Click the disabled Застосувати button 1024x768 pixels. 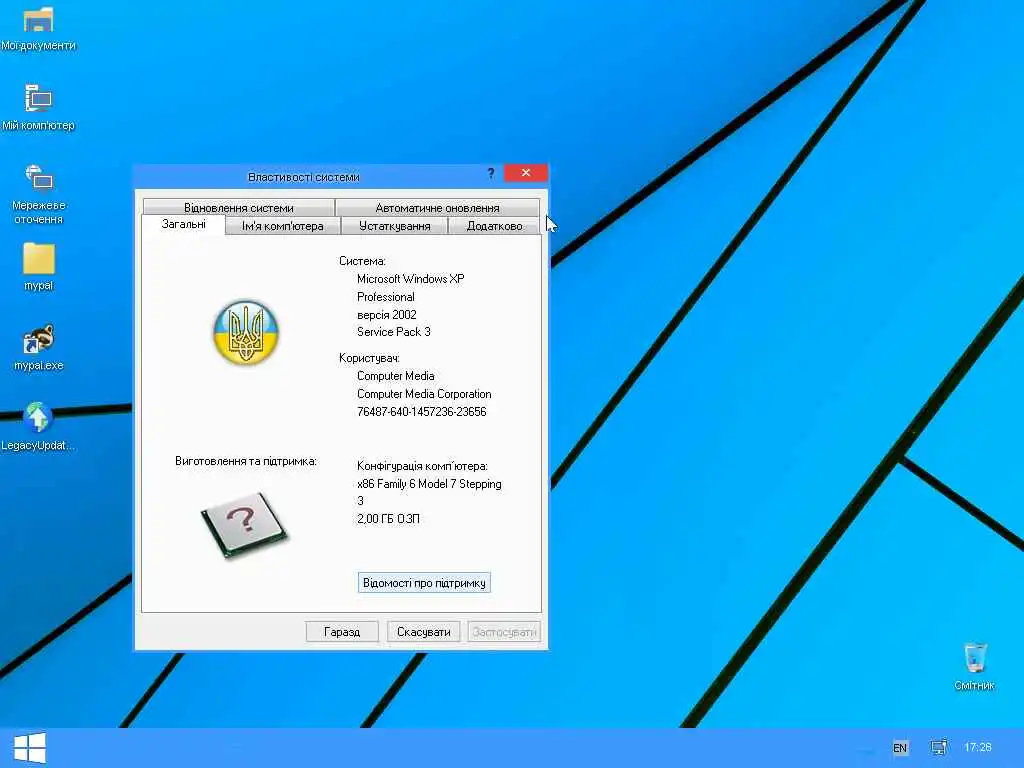504,632
